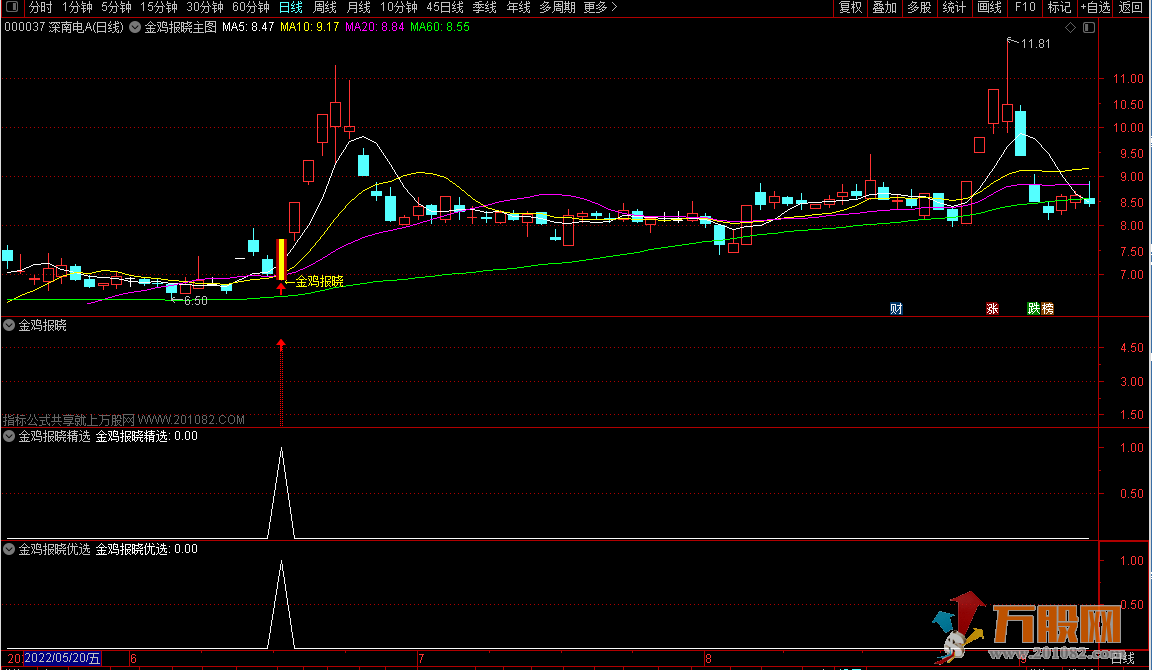1152x670 pixels.
Task: Click the highlighted yellow signal candlestick
Action: pos(281,259)
